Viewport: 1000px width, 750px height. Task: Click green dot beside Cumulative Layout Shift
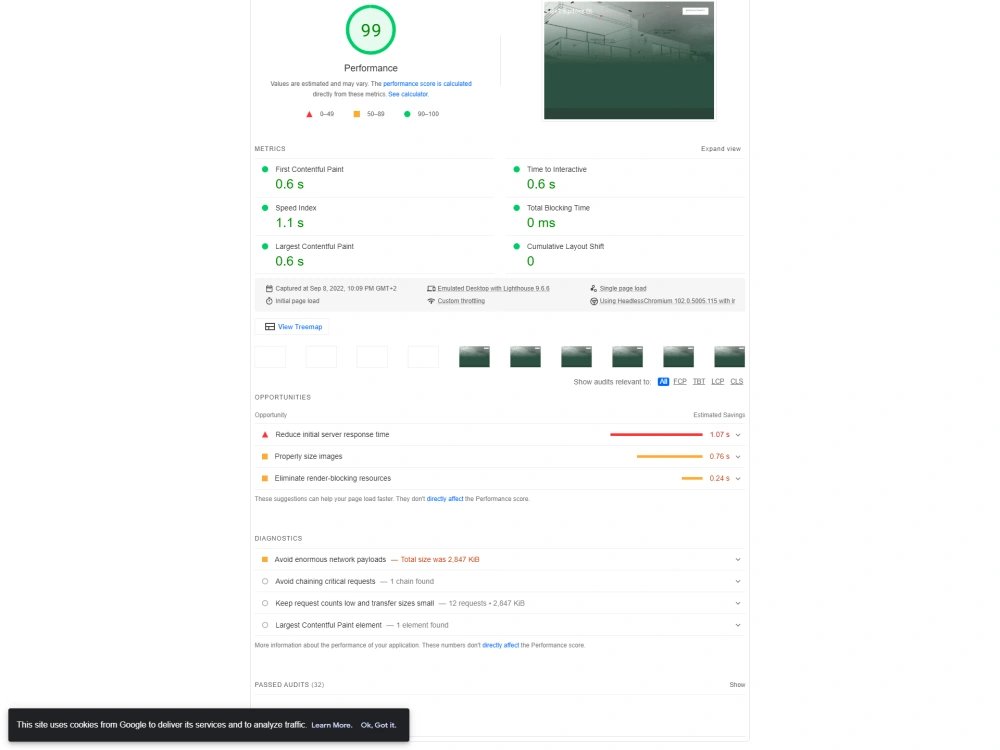tap(517, 246)
